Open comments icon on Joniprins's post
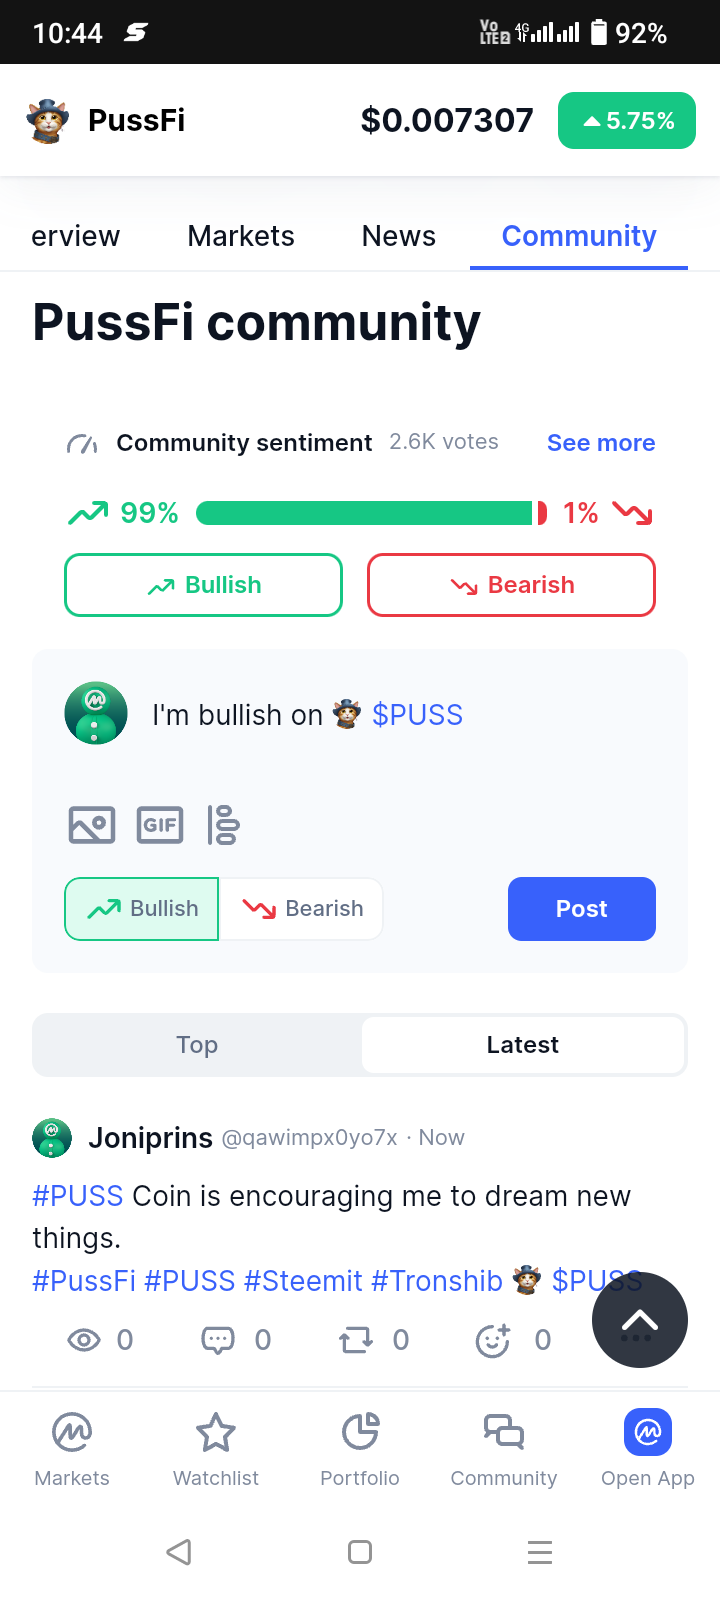Screen dimensions: 720x1600 point(218,1340)
